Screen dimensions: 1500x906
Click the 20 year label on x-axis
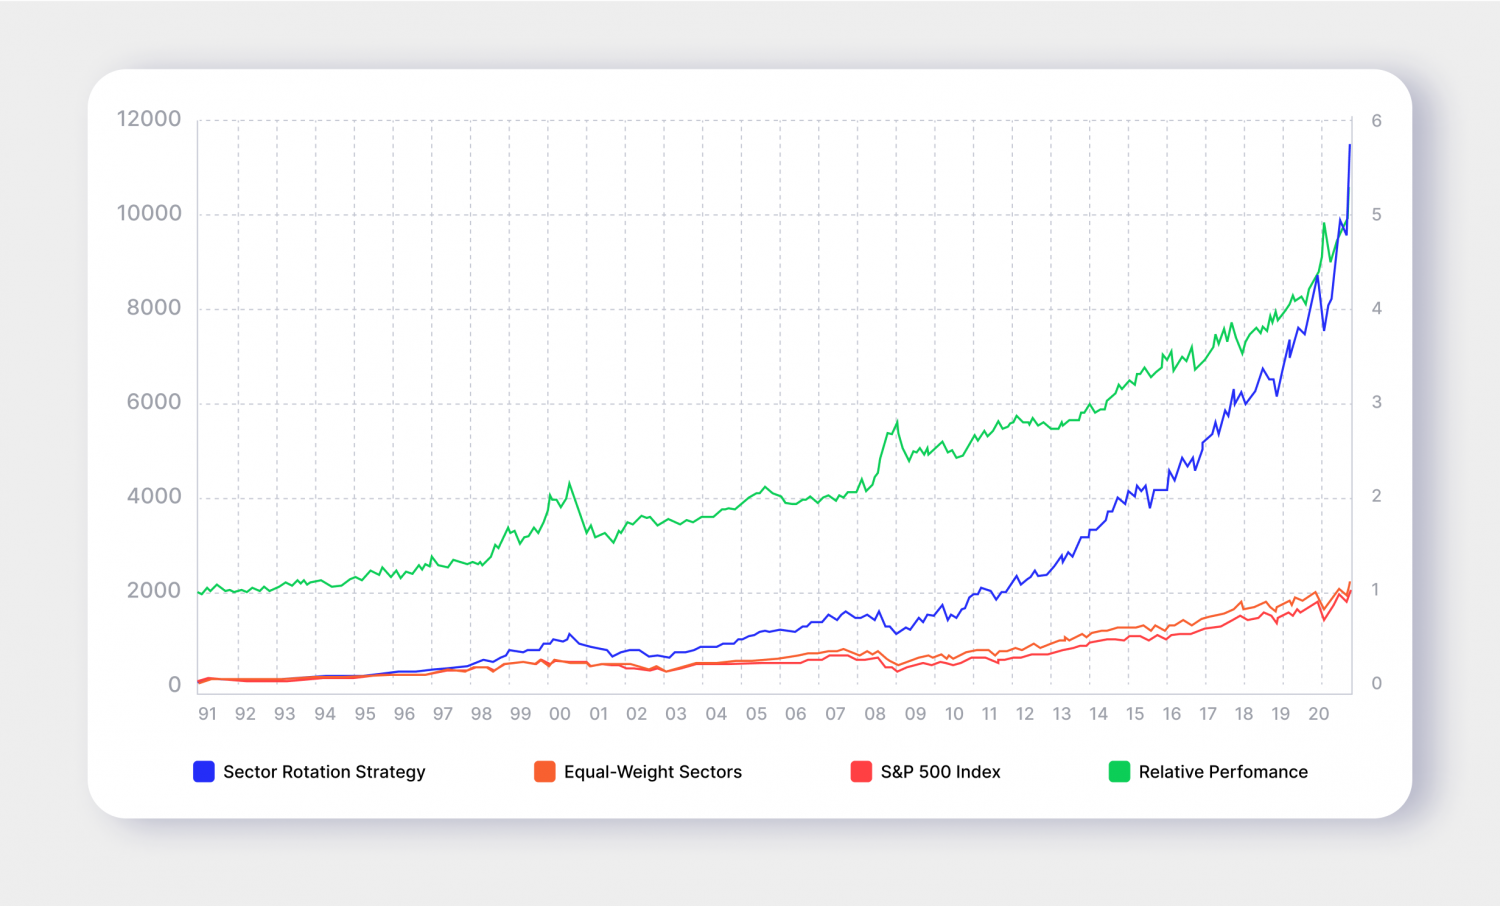(x=1319, y=714)
